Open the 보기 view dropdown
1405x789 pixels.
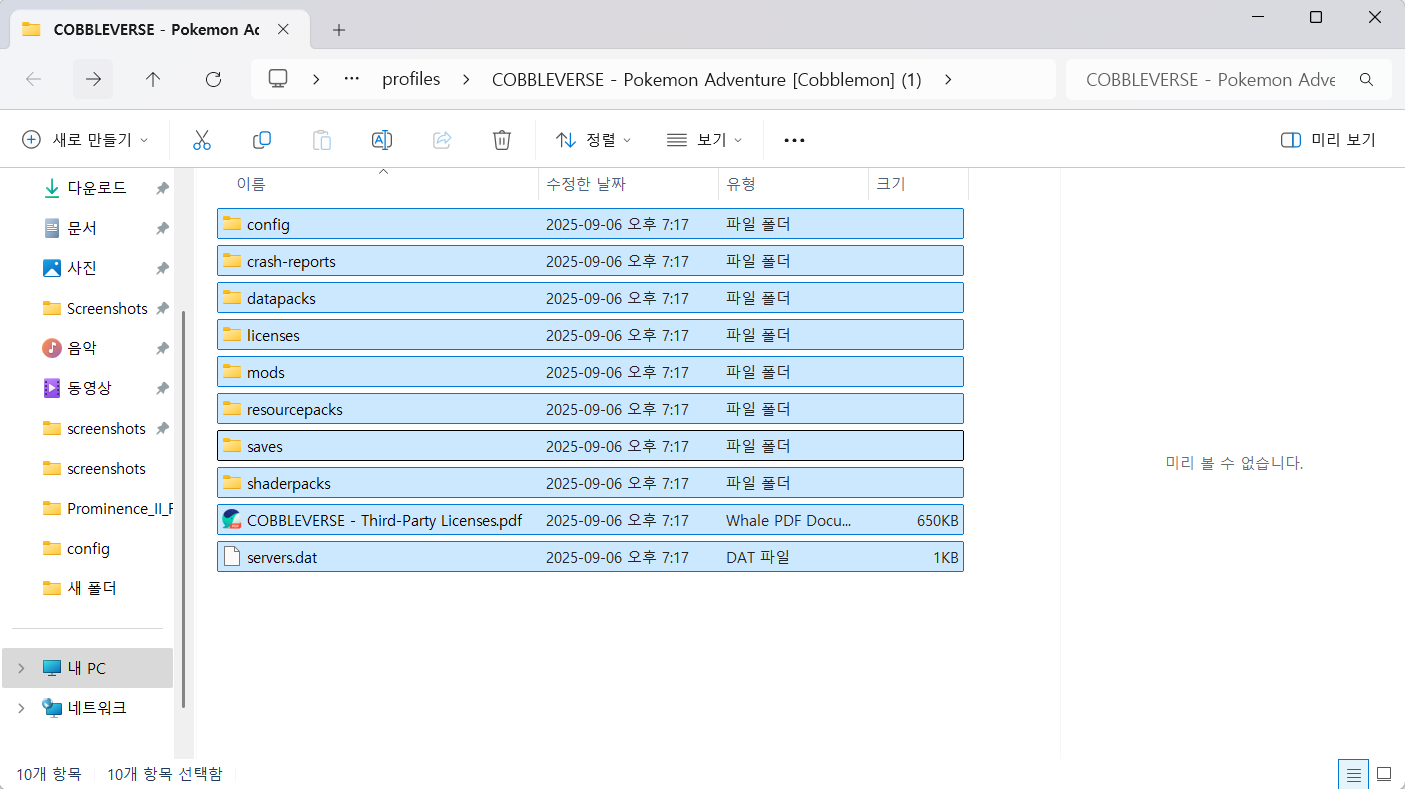click(705, 140)
